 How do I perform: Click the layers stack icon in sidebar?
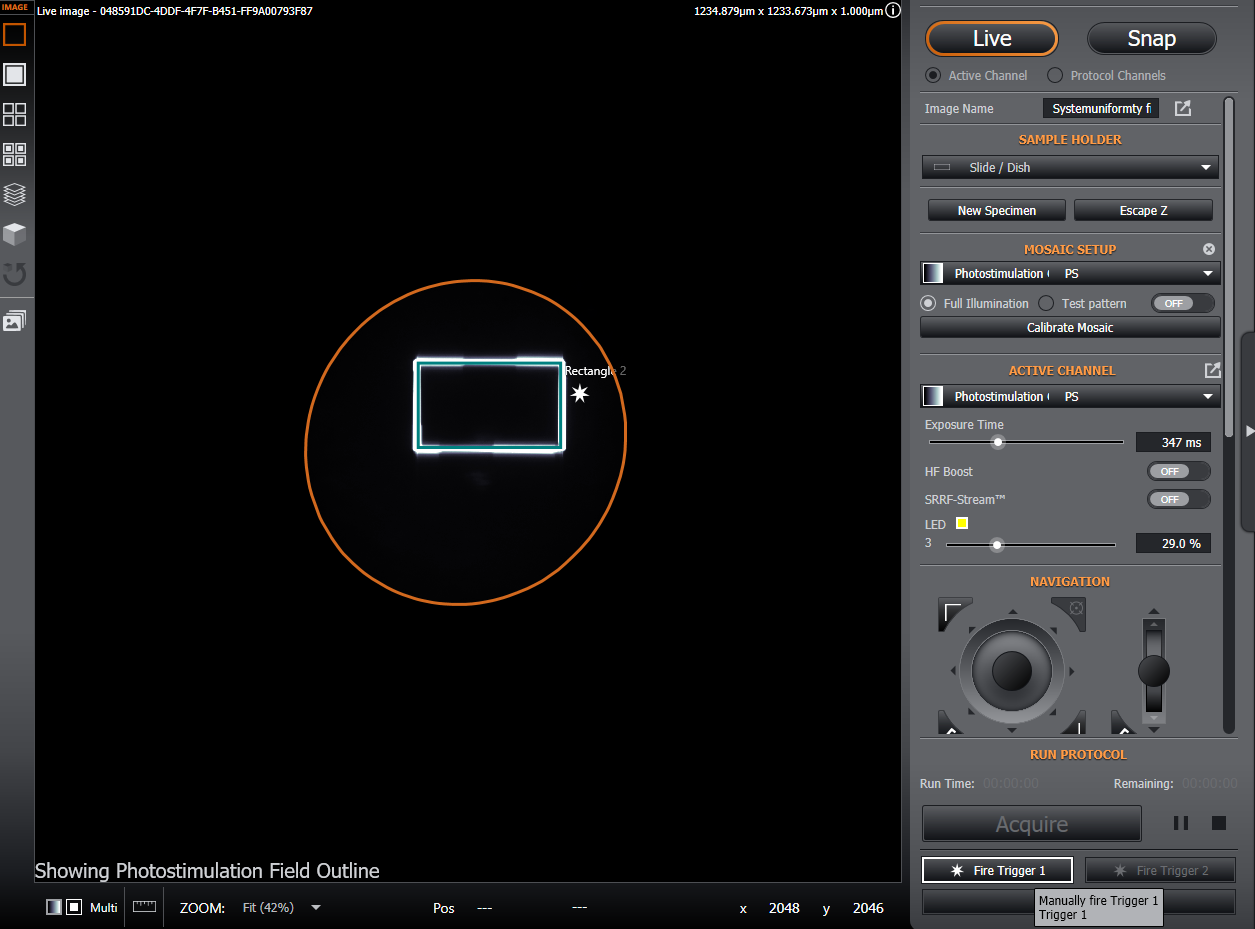(14, 194)
